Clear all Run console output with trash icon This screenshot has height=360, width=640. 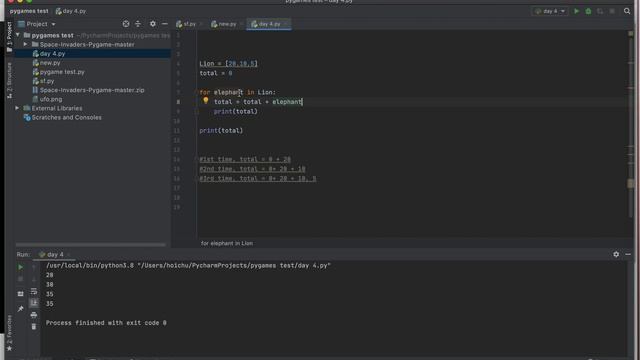point(34,327)
